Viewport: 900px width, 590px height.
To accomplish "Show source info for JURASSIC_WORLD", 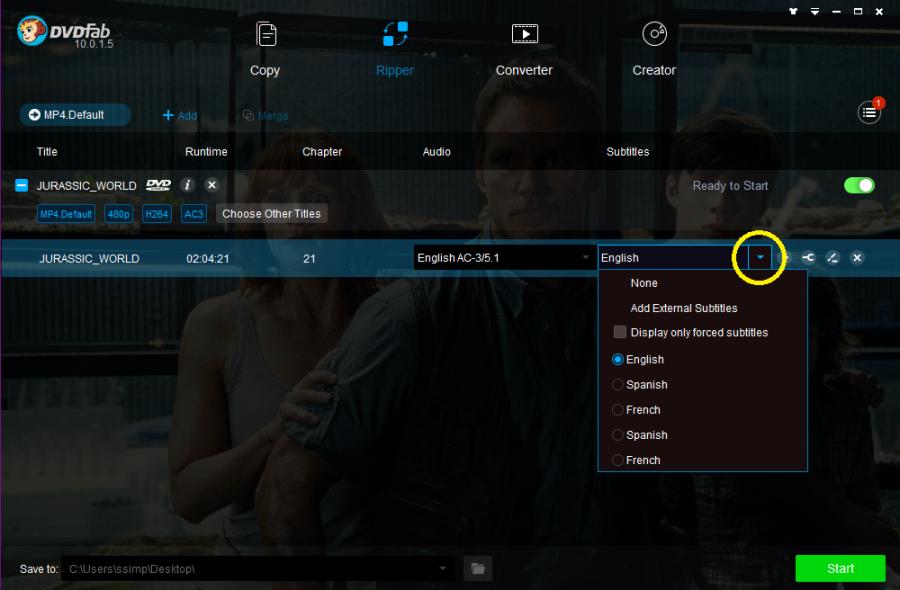I will 187,185.
